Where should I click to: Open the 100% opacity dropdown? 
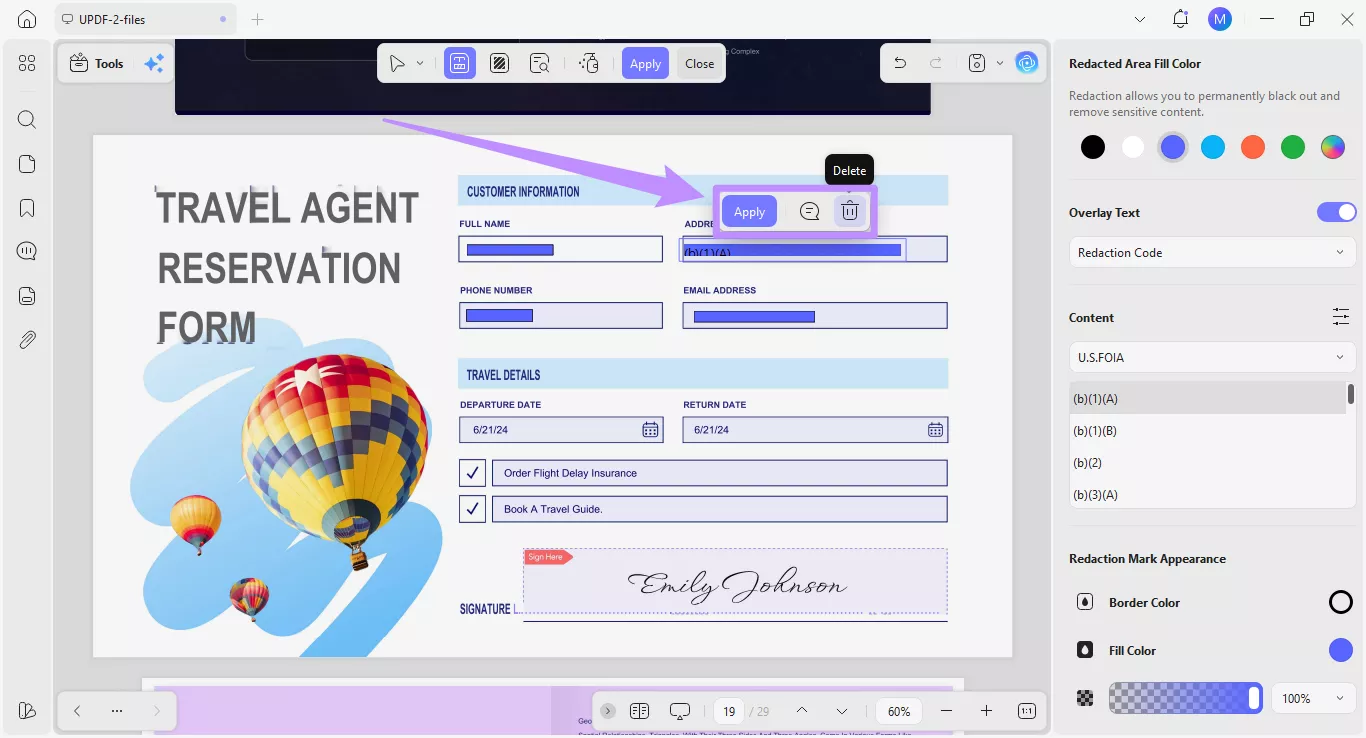[1313, 698]
